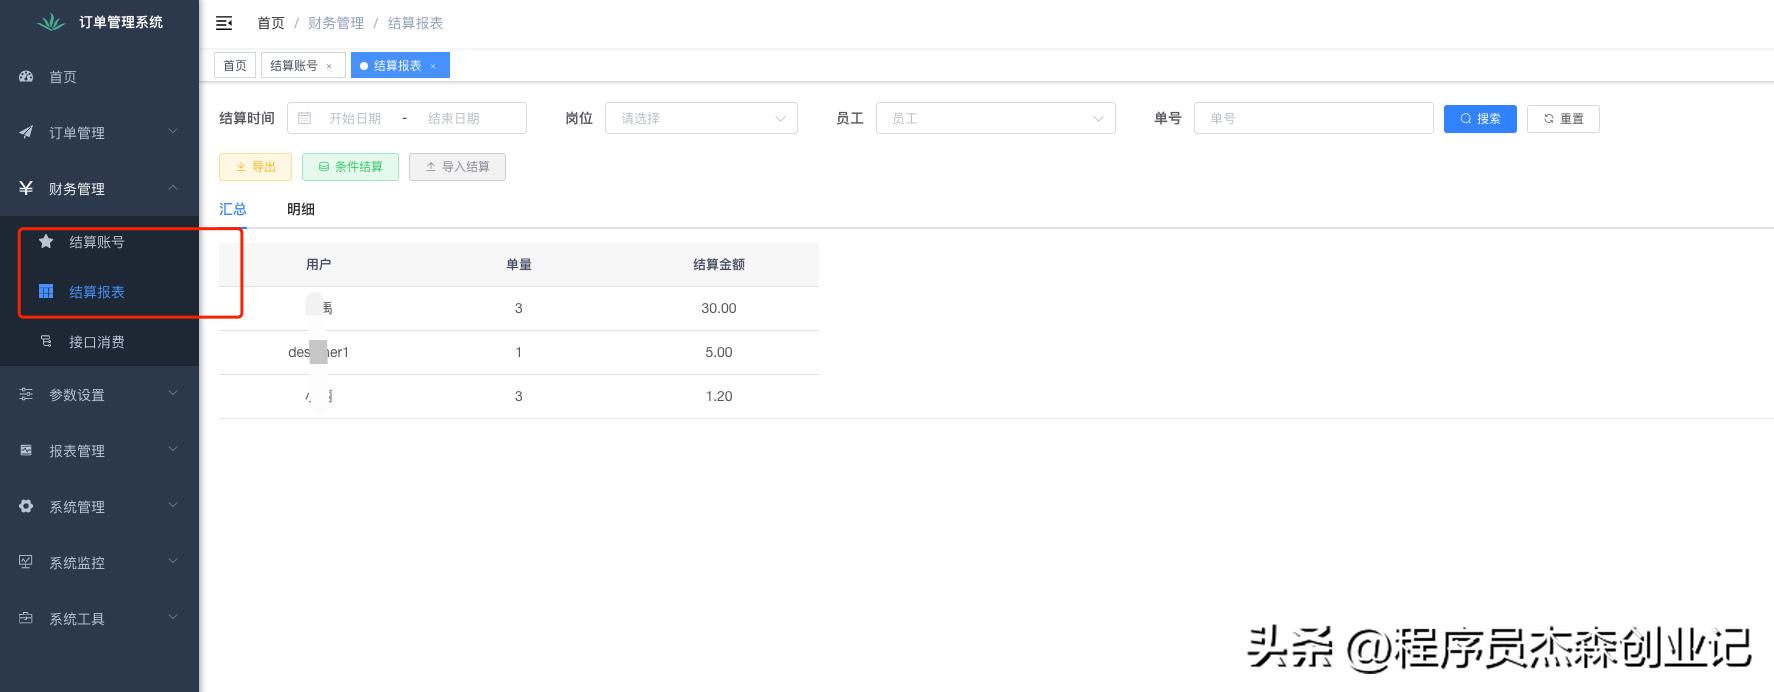The width and height of the screenshot is (1774, 692).
Task: Click the sidebar collapse hamburger icon
Action: tap(224, 23)
